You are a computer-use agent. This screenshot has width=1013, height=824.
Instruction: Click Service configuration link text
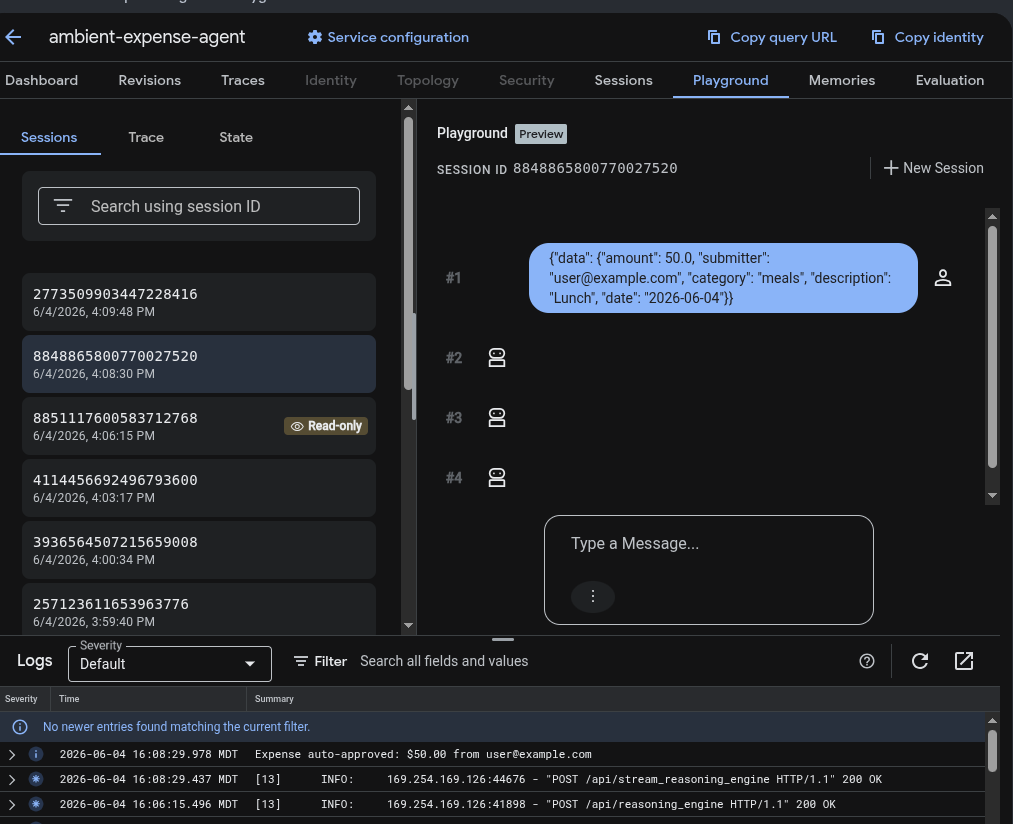tap(398, 37)
